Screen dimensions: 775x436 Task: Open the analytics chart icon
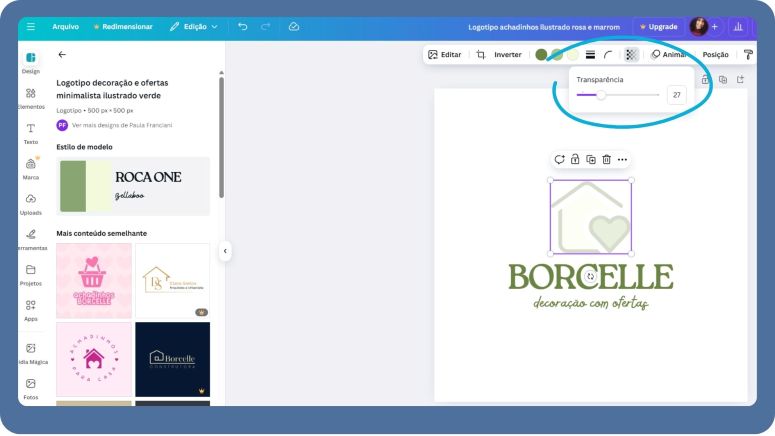tap(738, 27)
